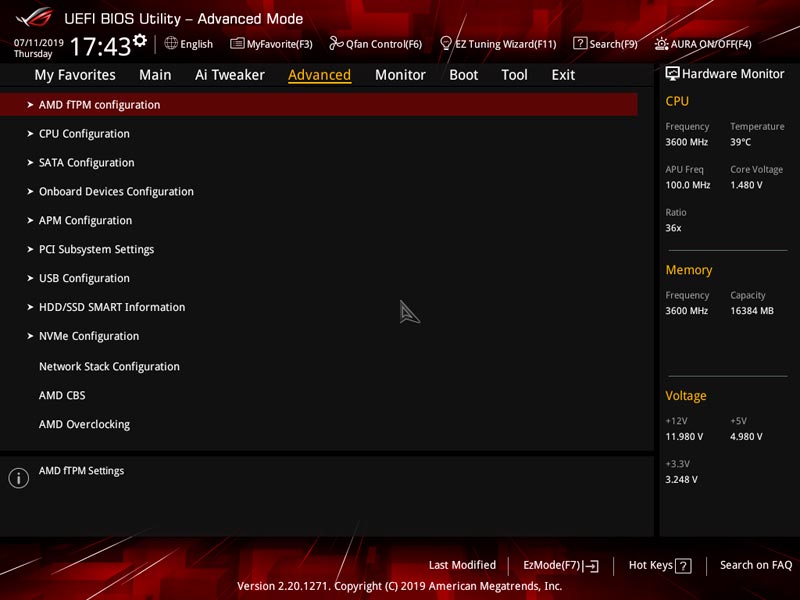The height and width of the screenshot is (600, 800).
Task: Open the Tool tab
Action: click(x=514, y=75)
